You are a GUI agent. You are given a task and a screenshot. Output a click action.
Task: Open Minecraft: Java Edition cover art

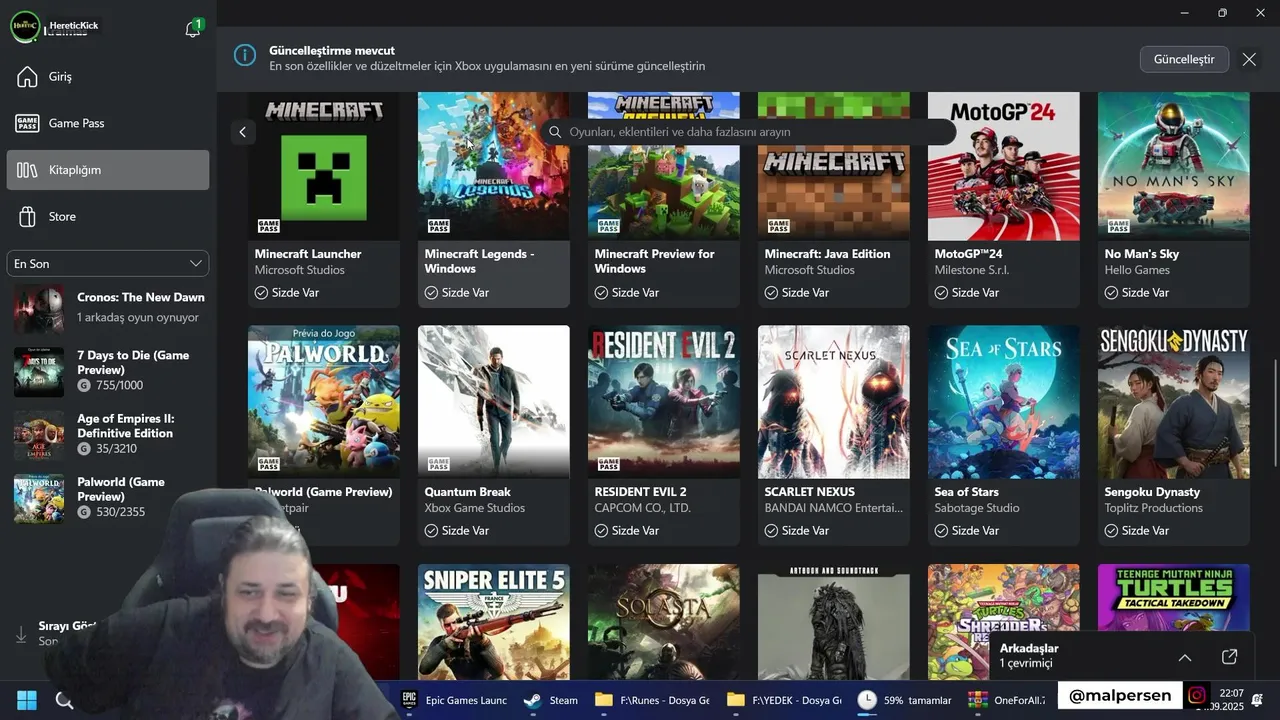[x=834, y=166]
